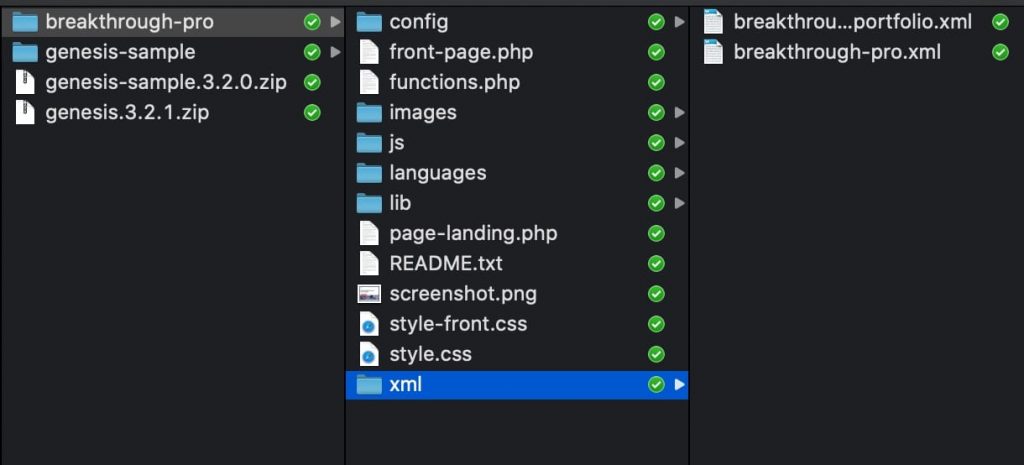Click sync checkmark beside screenshot.png
The width and height of the screenshot is (1024, 465).
pos(656,294)
